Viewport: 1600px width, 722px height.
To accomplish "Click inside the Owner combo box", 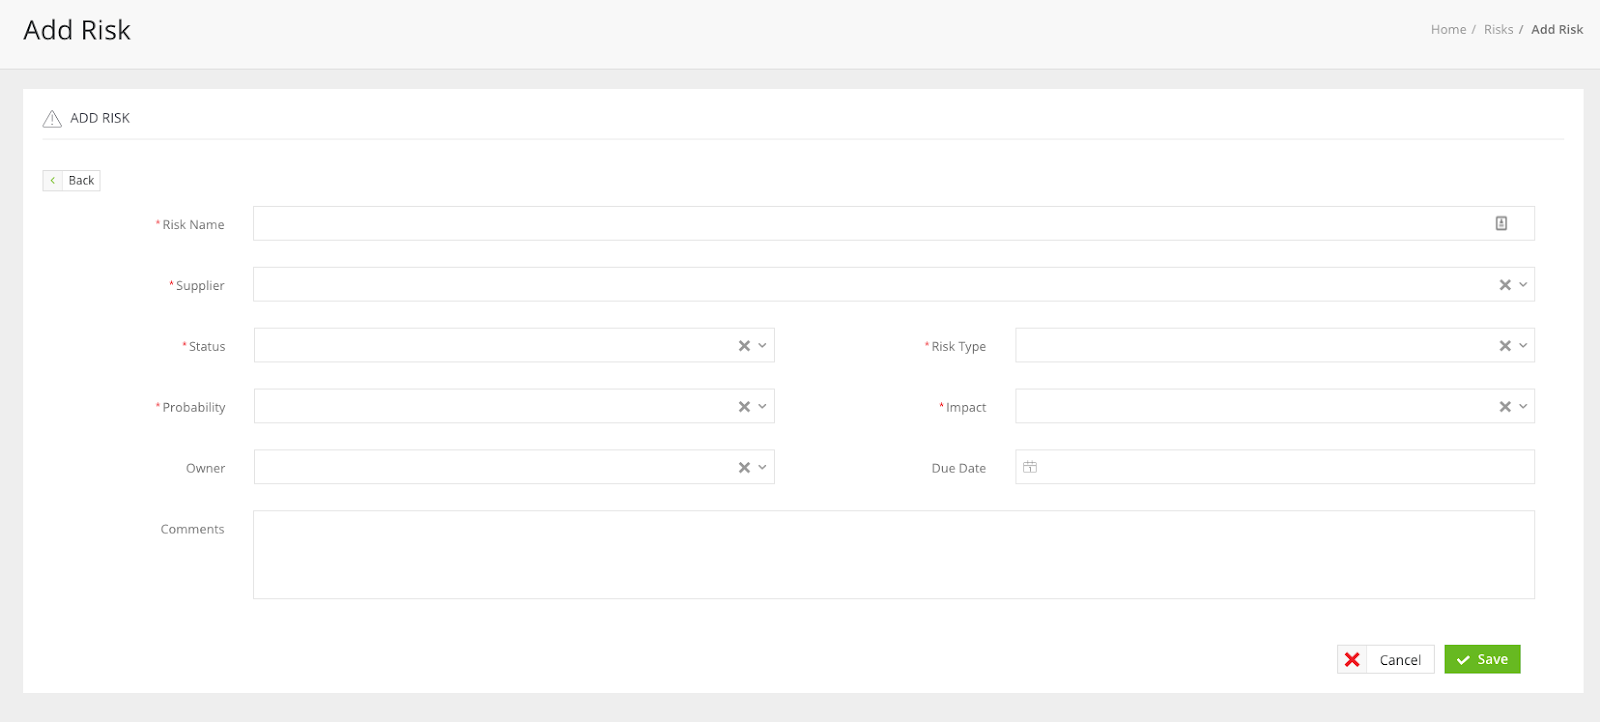I will (514, 468).
